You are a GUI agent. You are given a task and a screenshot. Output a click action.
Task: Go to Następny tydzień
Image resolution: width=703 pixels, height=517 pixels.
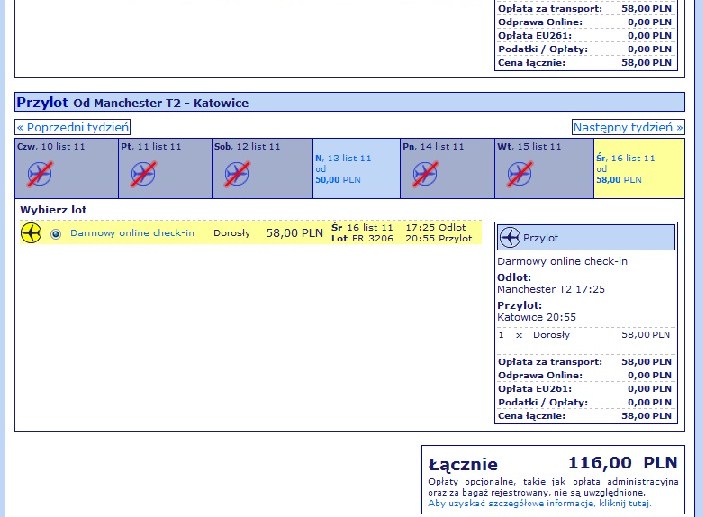coord(628,127)
